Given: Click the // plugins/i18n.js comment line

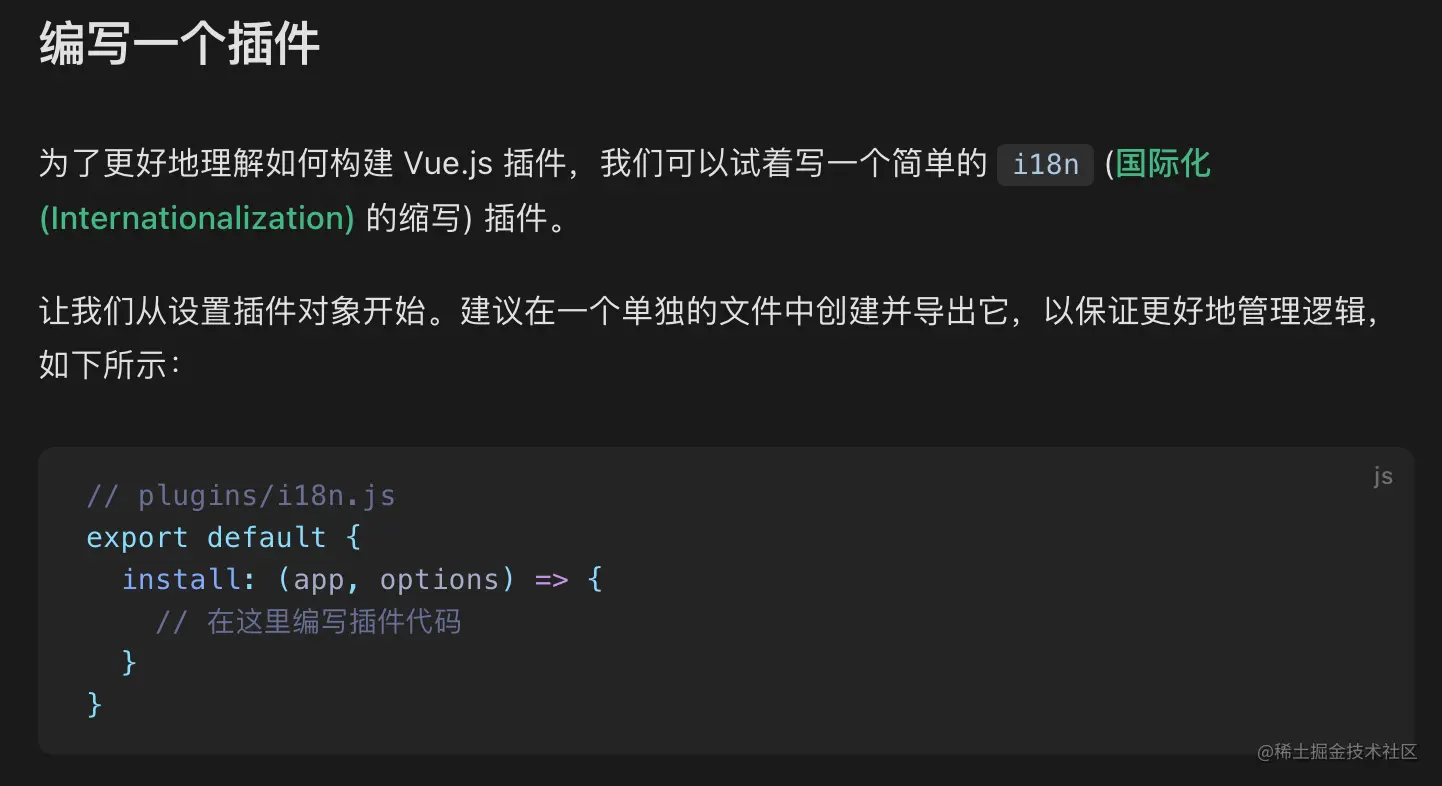Looking at the screenshot, I should coord(241,496).
